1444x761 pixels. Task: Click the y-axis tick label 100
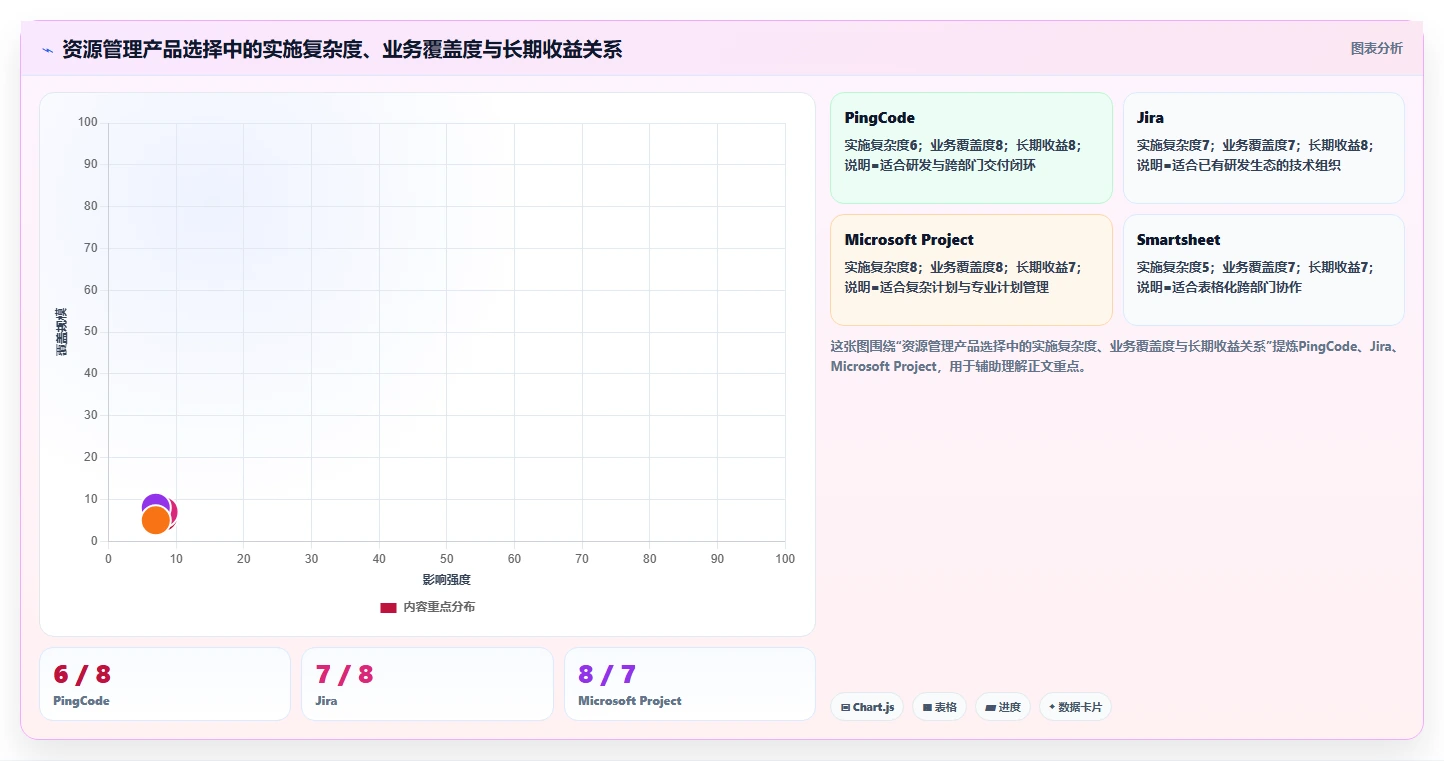coord(88,122)
